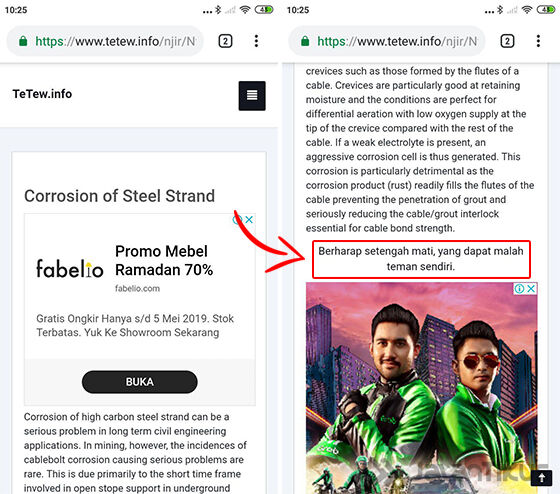Open the Grab ad info icon
This screenshot has height=494, width=560.
(520, 288)
